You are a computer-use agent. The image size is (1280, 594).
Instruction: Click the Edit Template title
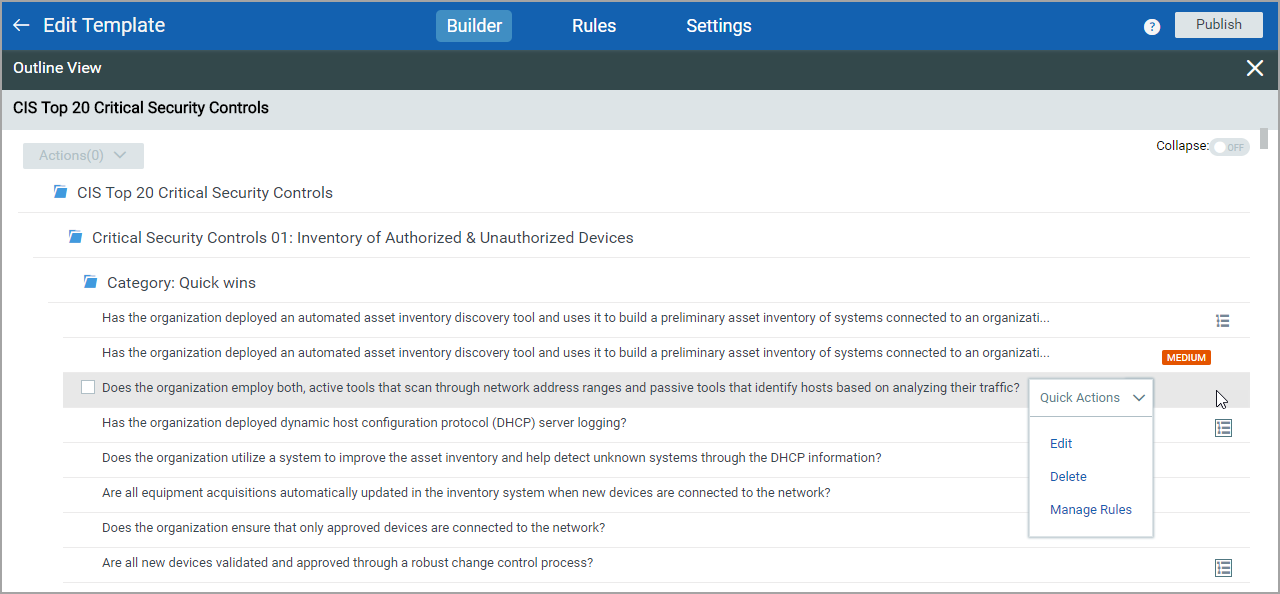(104, 25)
